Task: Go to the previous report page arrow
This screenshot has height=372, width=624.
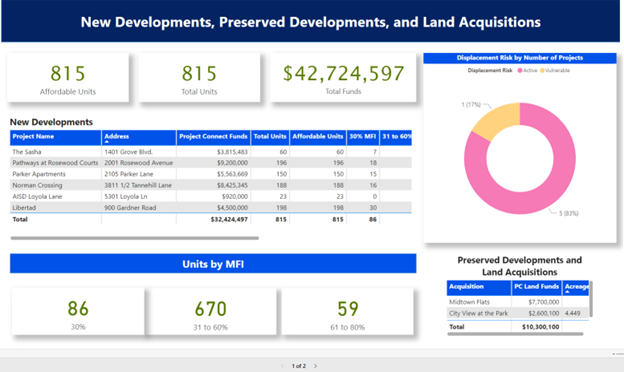Action: pos(283,366)
